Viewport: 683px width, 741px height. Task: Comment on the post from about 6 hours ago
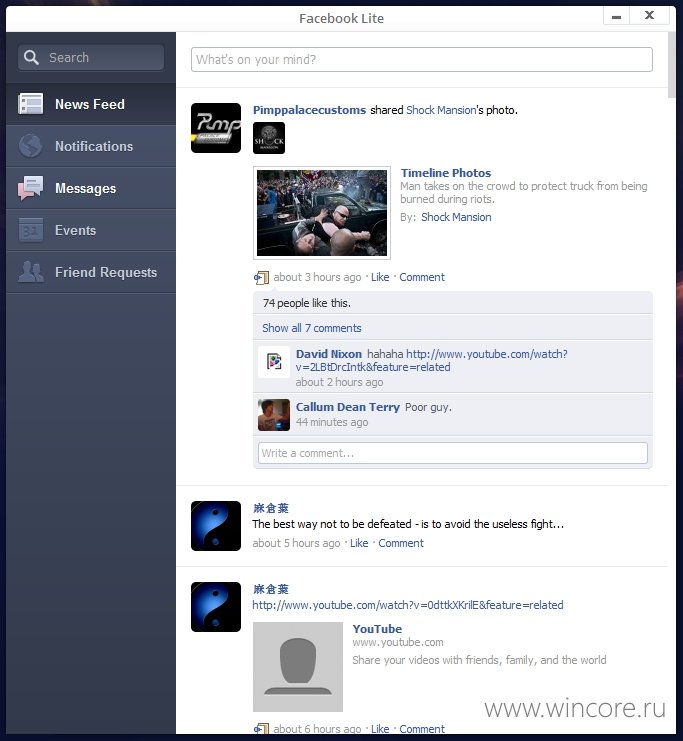coord(422,729)
